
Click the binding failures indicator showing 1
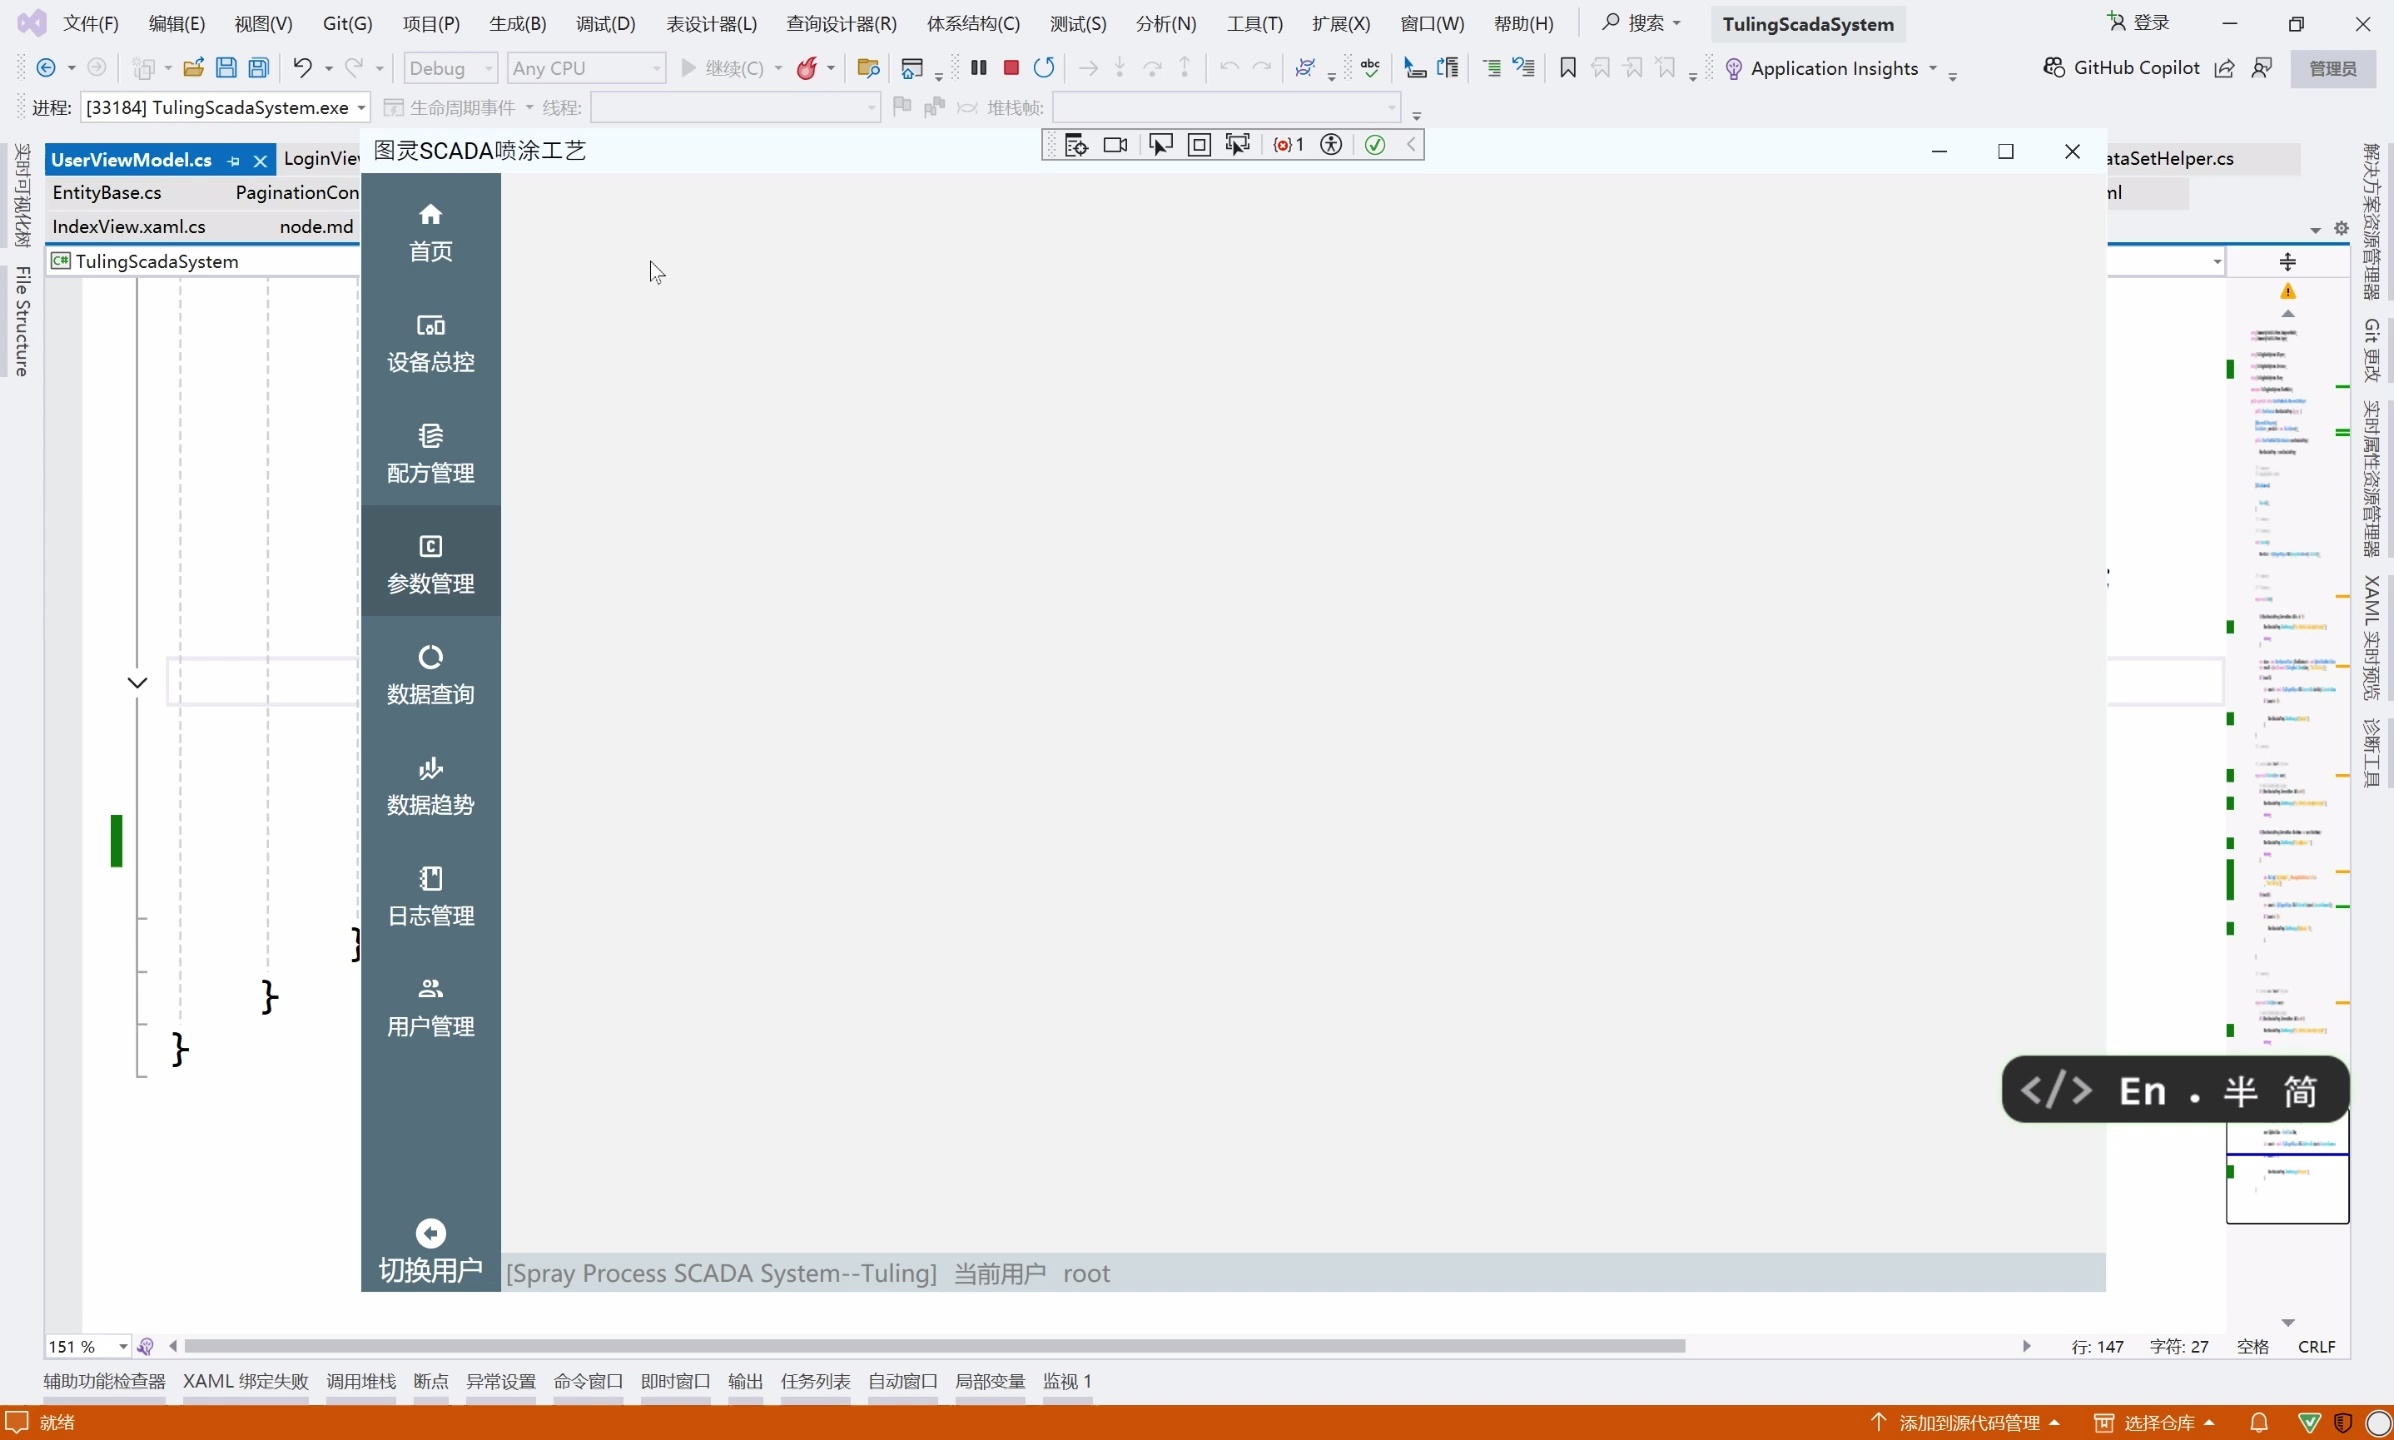click(1289, 145)
